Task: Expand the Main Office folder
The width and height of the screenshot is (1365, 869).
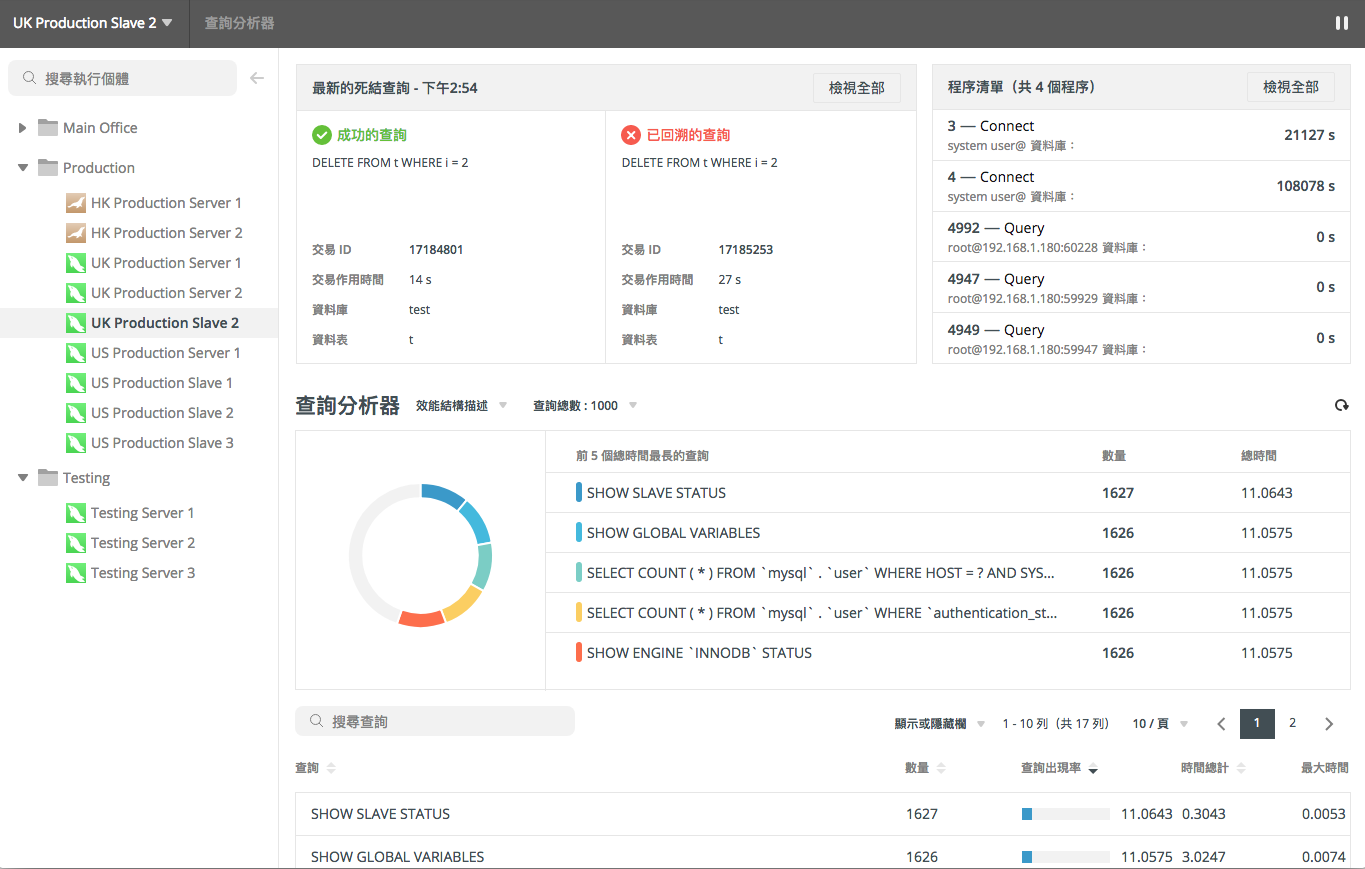Action: [x=23, y=127]
